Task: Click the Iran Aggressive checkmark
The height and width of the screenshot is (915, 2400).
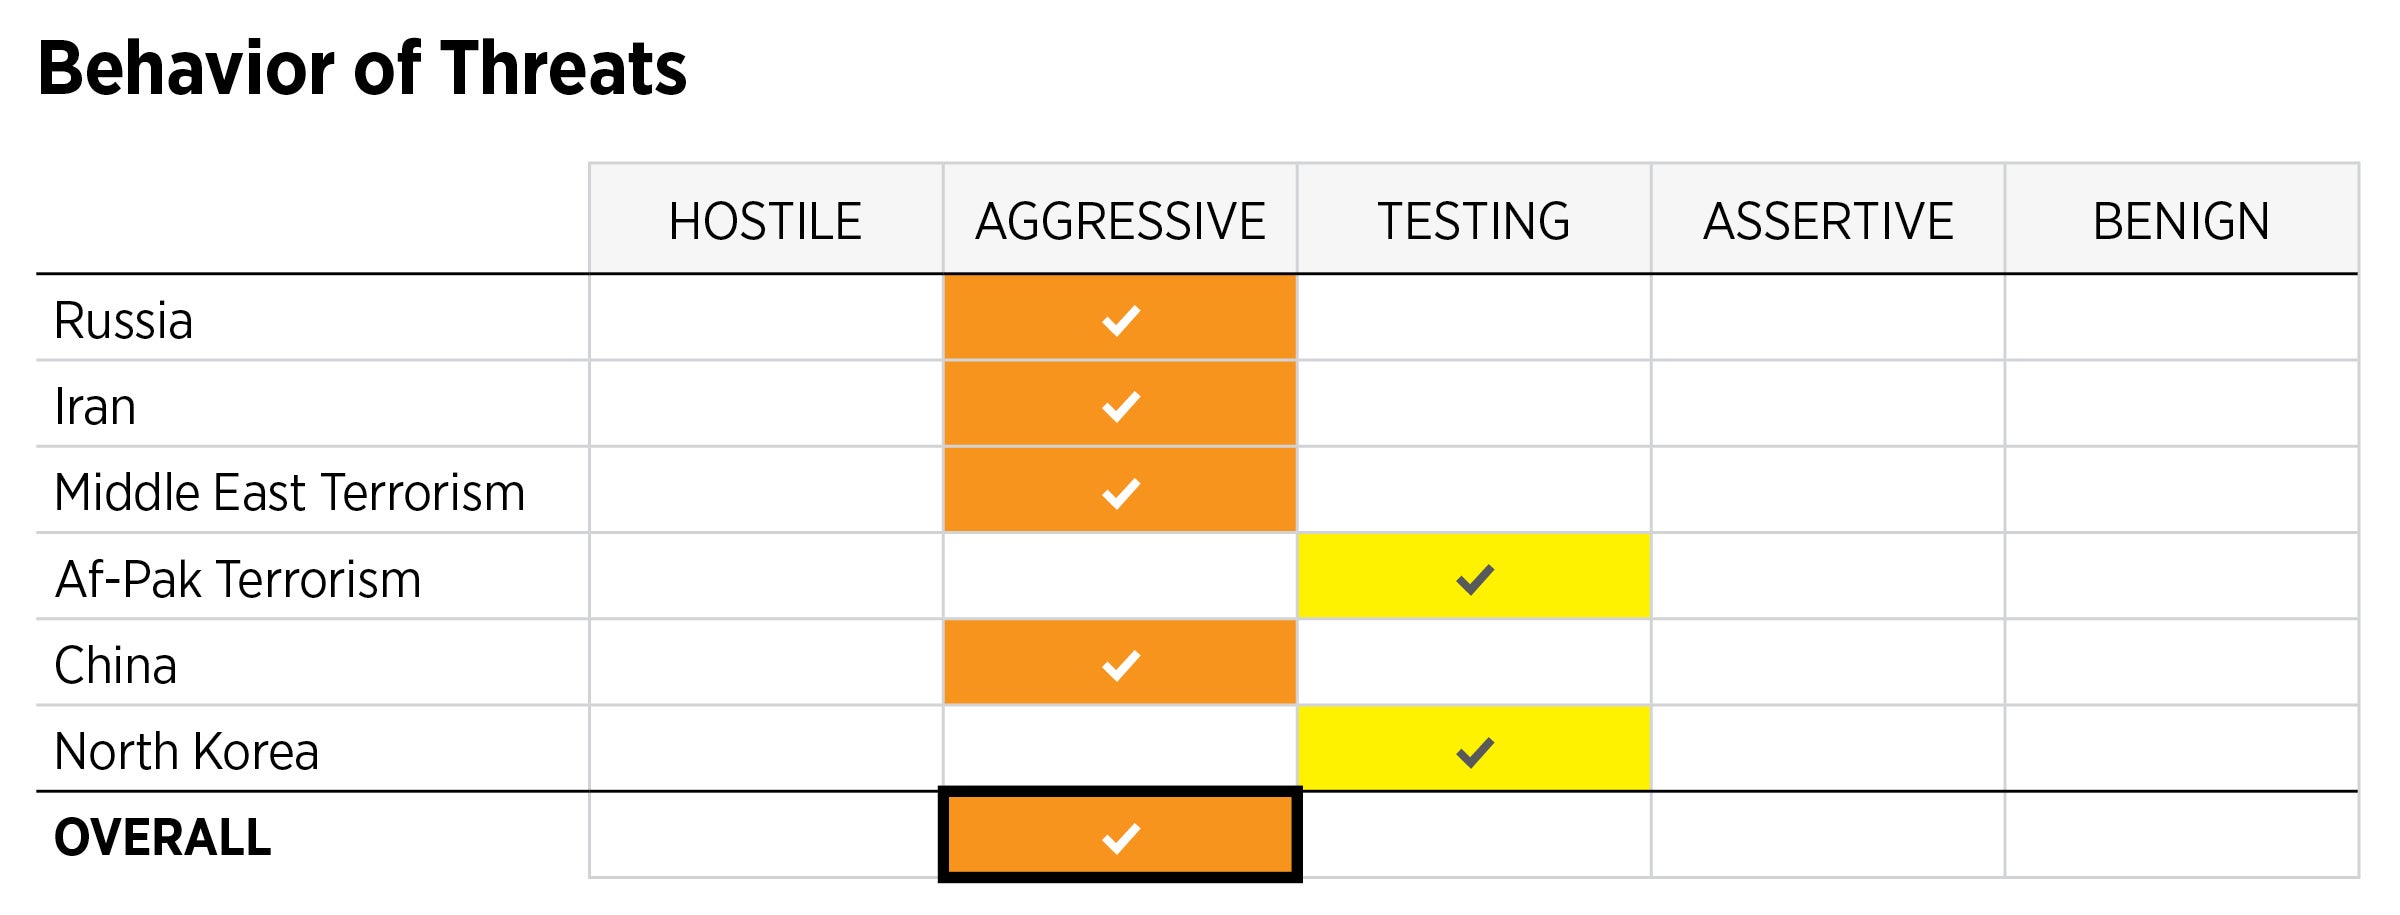Action: coord(1120,406)
